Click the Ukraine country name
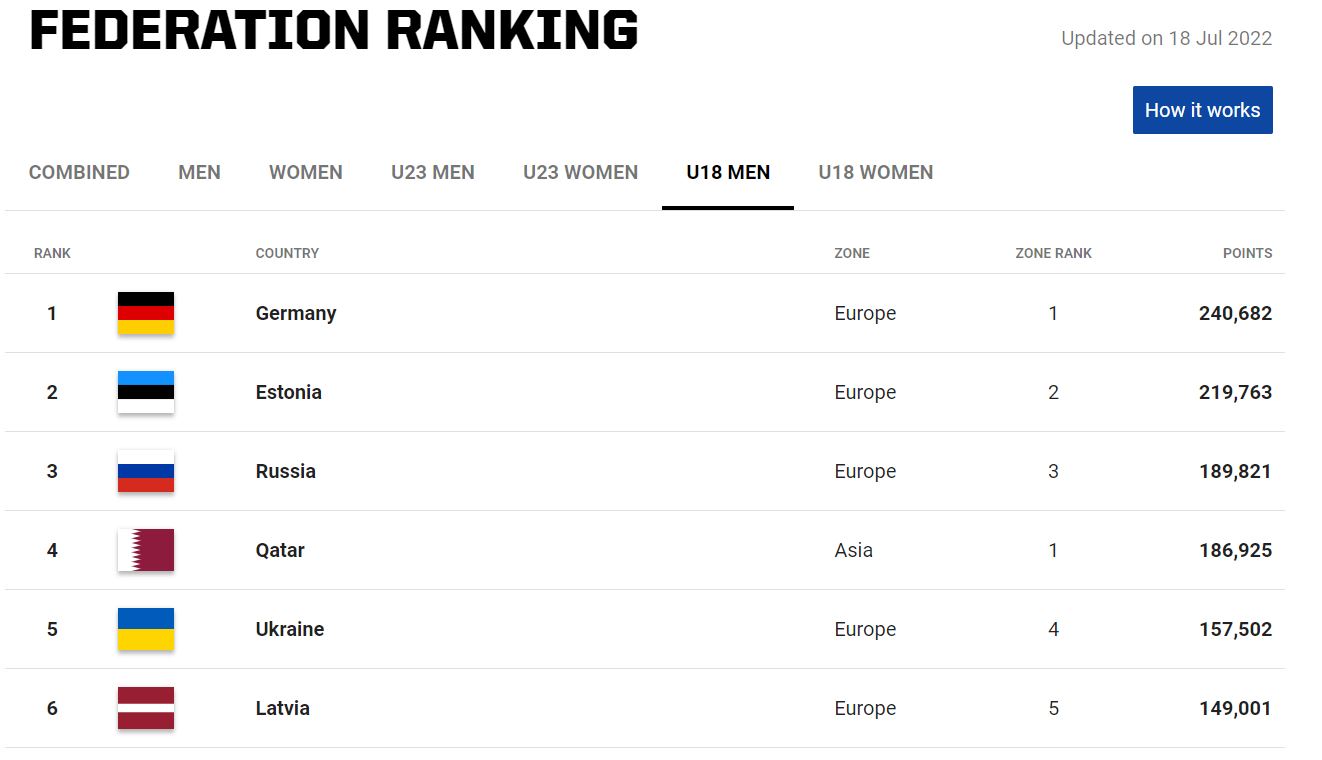The width and height of the screenshot is (1322, 760). coord(290,629)
